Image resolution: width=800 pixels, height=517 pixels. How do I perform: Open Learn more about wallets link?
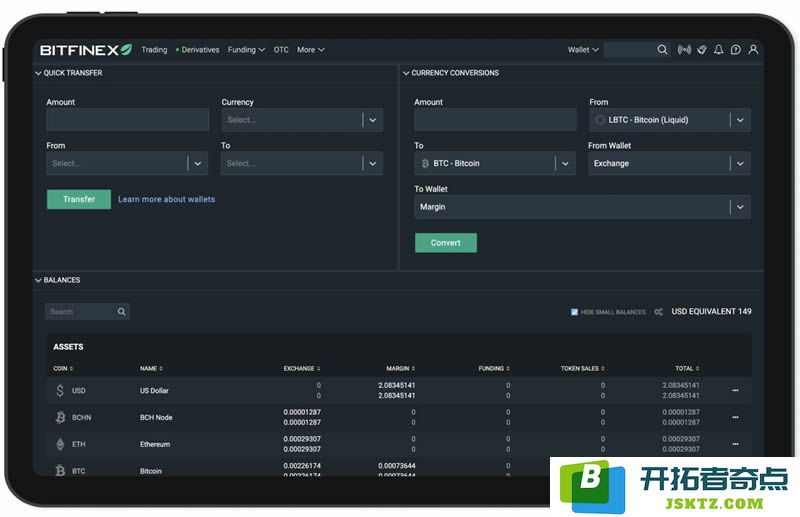(x=166, y=199)
